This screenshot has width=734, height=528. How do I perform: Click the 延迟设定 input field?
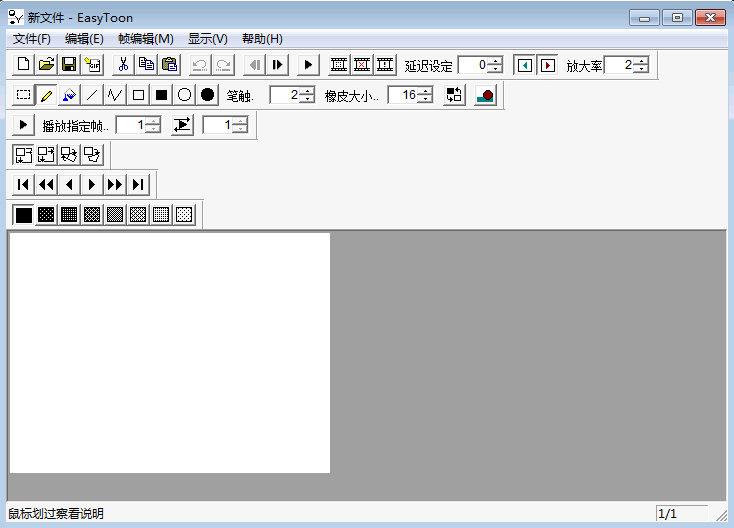pos(473,65)
